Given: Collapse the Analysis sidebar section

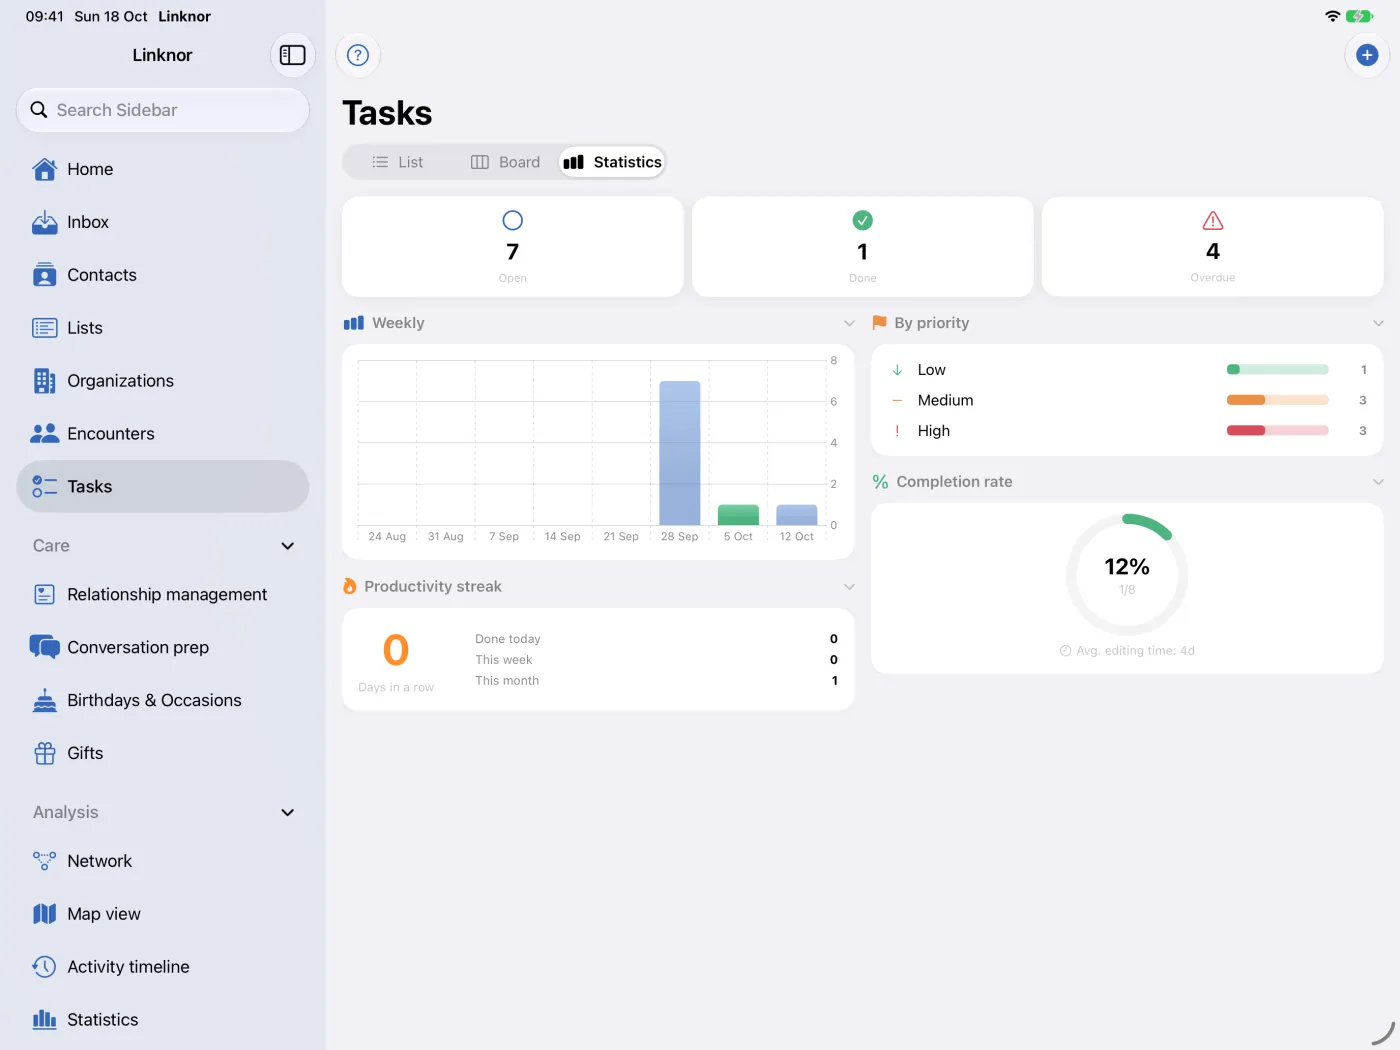Looking at the screenshot, I should click(288, 812).
